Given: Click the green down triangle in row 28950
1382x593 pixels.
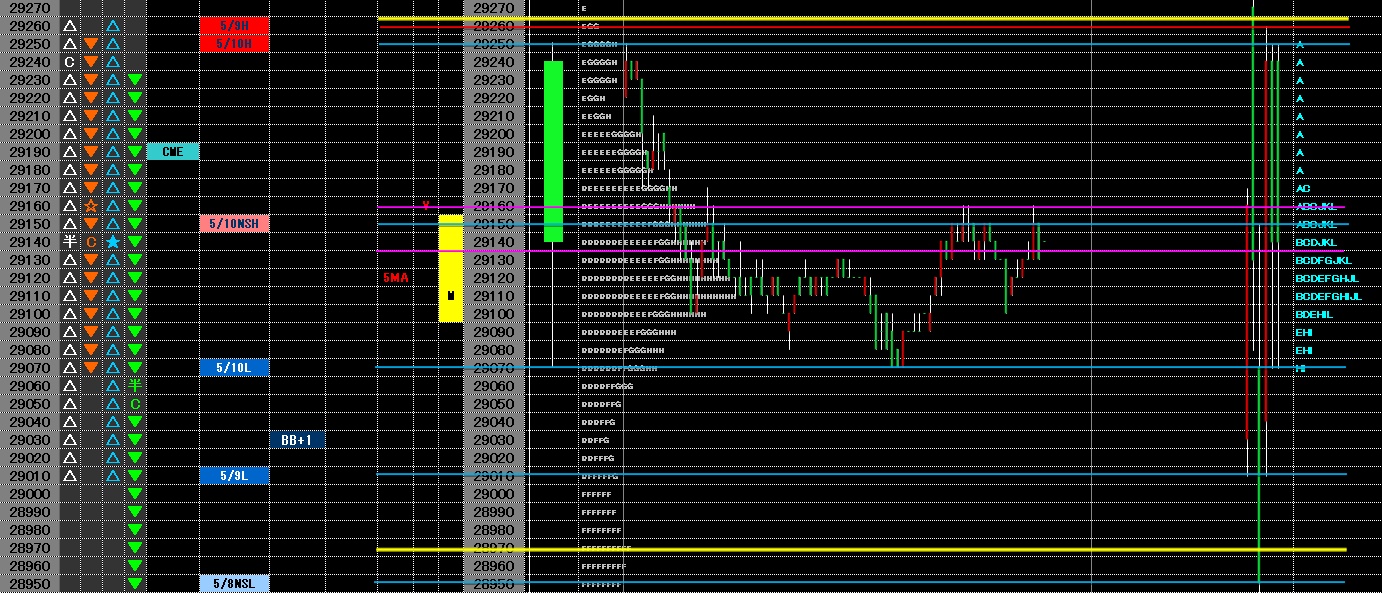Looking at the screenshot, I should point(135,584).
